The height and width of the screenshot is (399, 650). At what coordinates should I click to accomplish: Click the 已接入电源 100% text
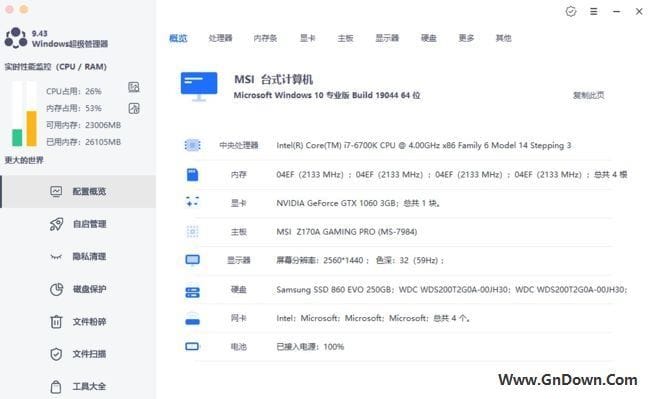[x=310, y=347]
